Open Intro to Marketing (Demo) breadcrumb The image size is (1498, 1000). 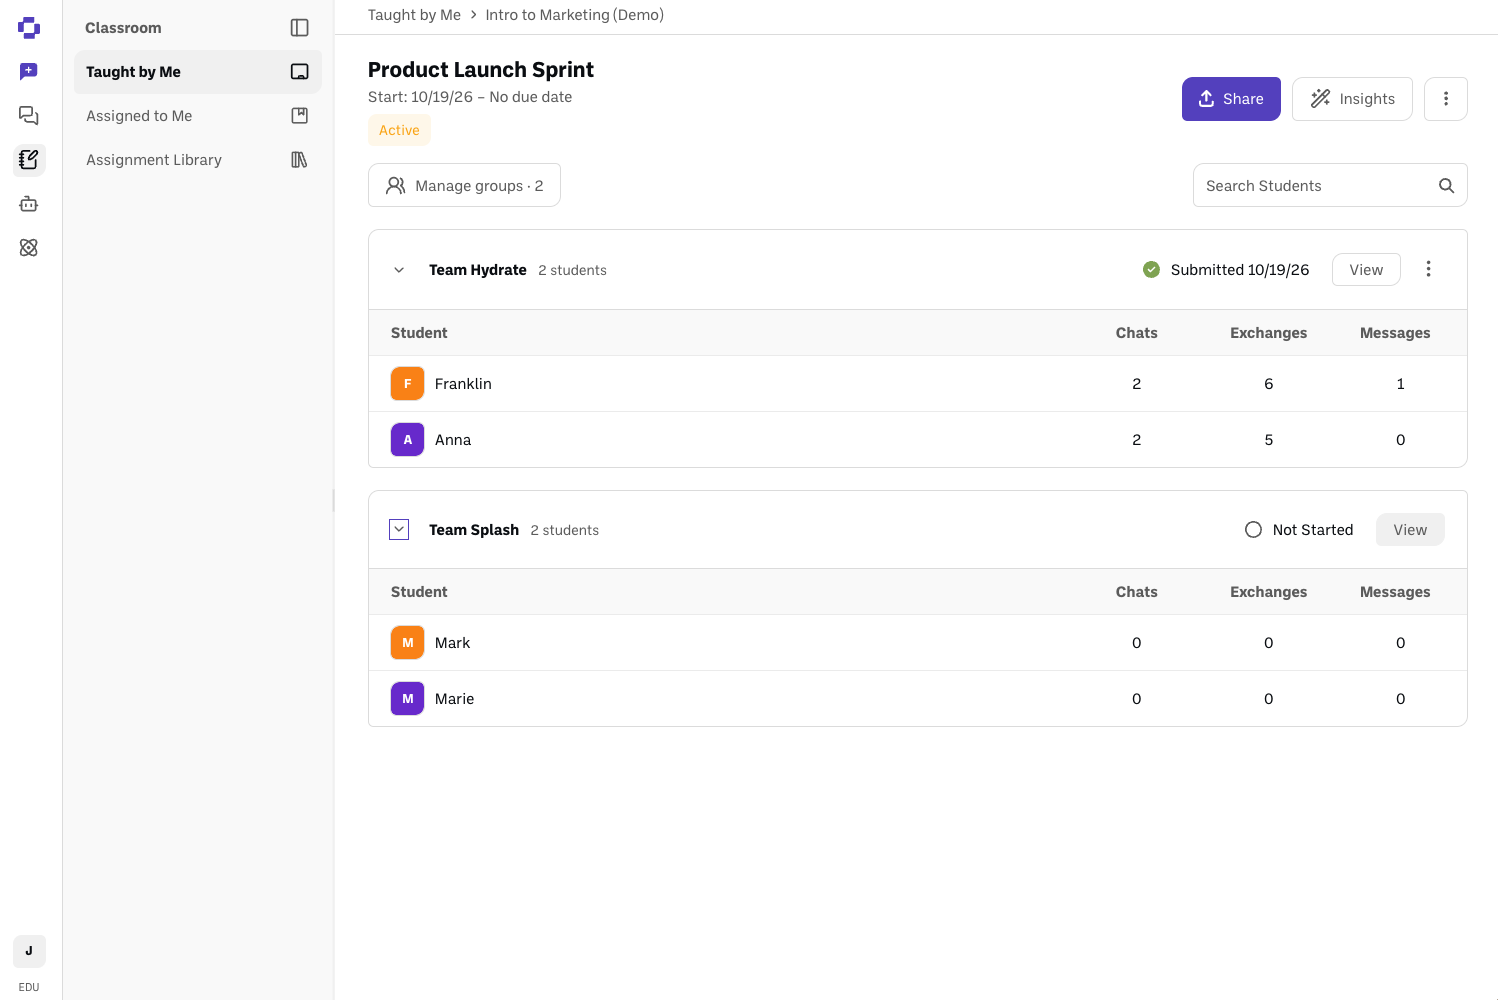[575, 15]
